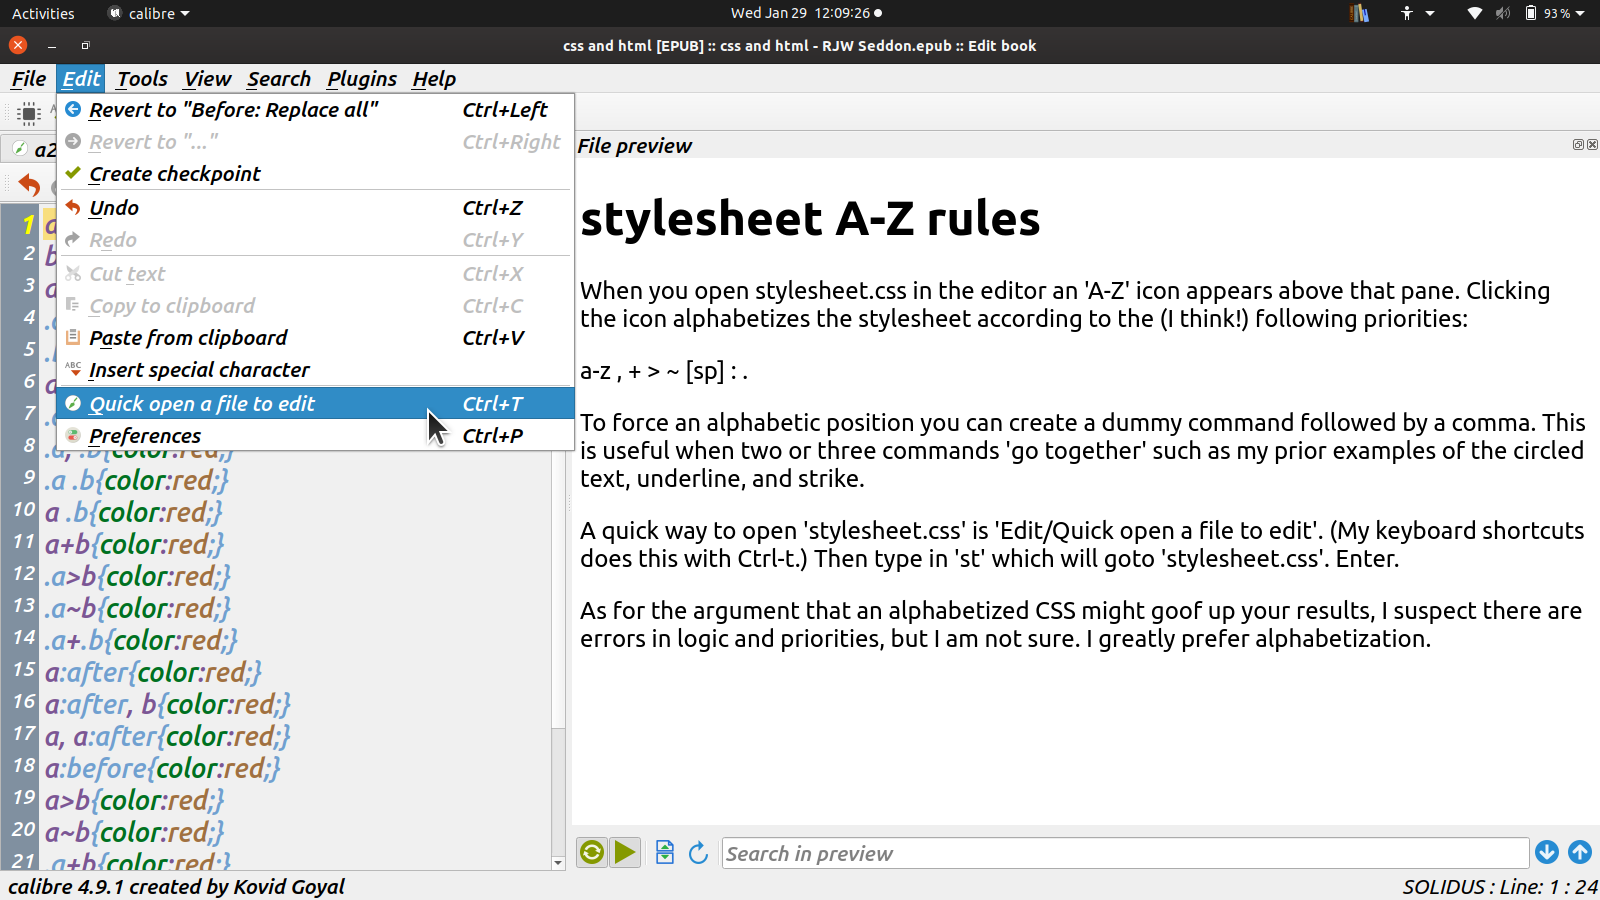Click the Search in preview field
The image size is (1600, 900).
pos(1124,853)
